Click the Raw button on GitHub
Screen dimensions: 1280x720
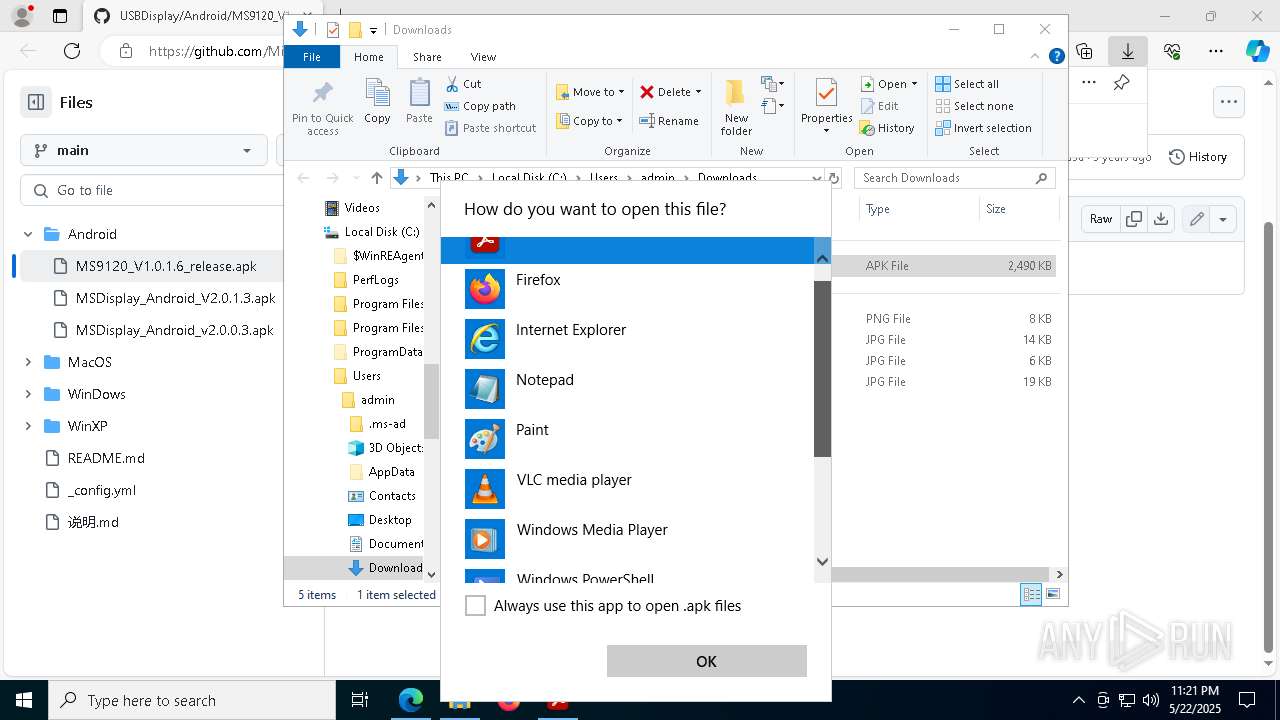pos(1101,219)
